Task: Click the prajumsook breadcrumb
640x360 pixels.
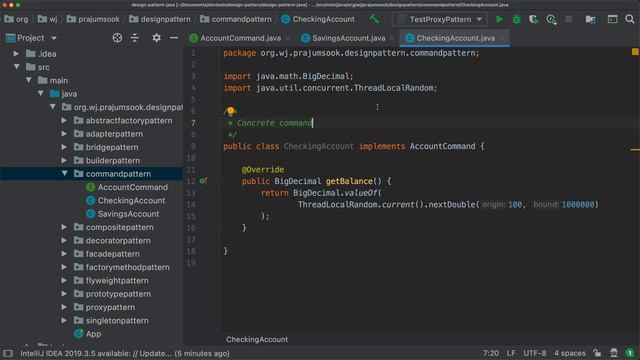Action: pyautogui.click(x=93, y=19)
